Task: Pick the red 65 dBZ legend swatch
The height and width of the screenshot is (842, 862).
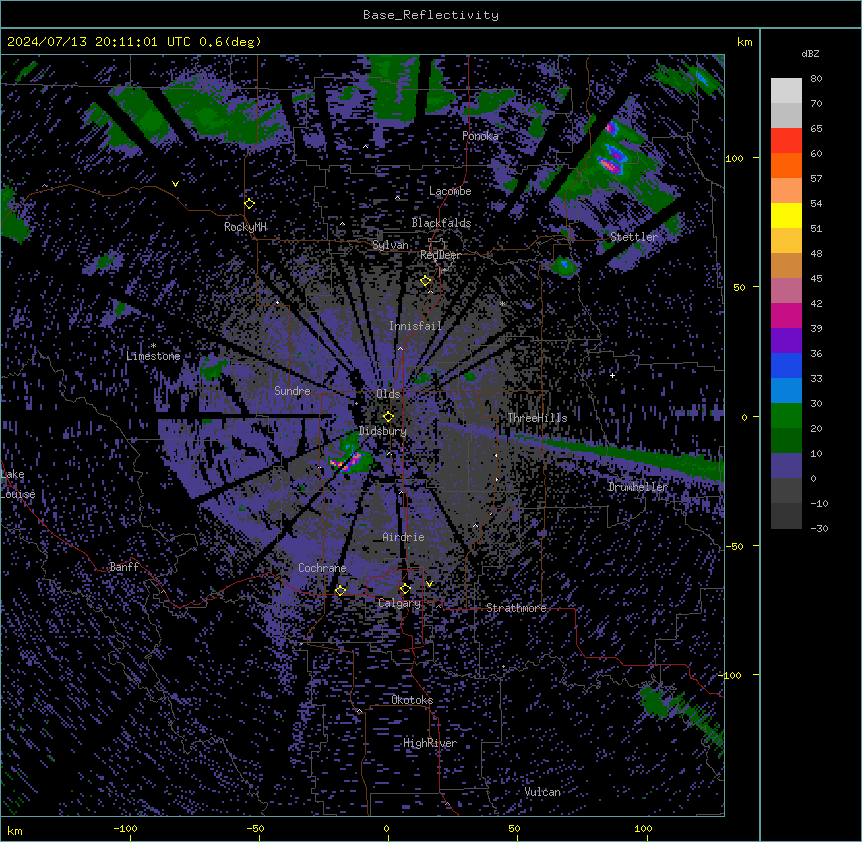Action: tap(786, 141)
